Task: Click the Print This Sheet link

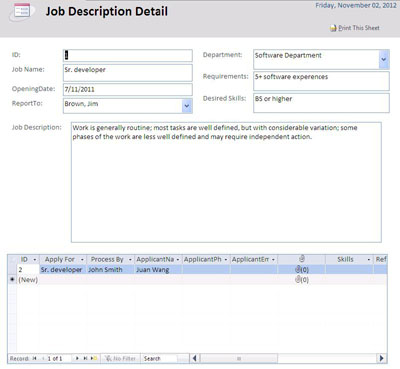Action: pyautogui.click(x=355, y=28)
